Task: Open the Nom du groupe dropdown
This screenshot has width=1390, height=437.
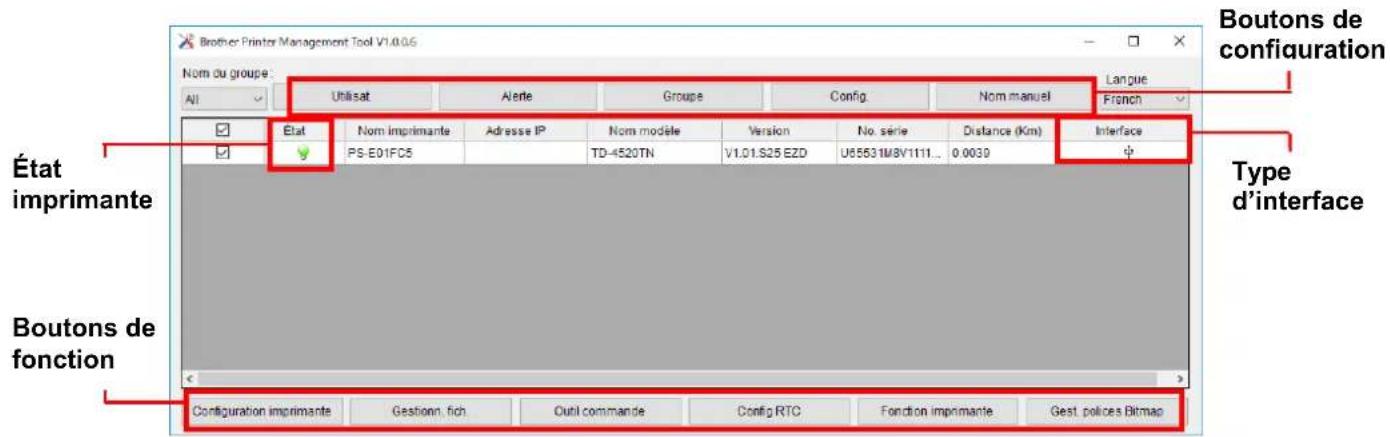Action: click(224, 100)
